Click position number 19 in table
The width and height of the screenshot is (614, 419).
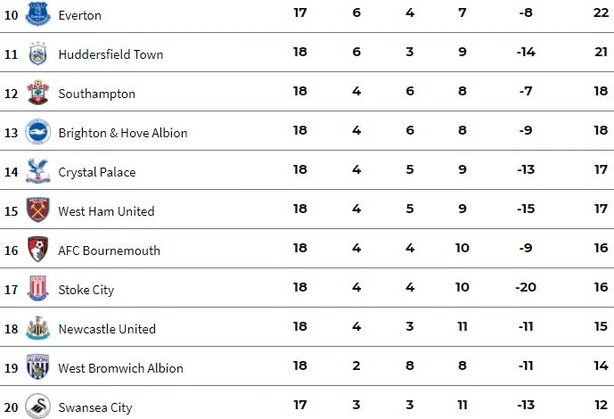[11, 368]
